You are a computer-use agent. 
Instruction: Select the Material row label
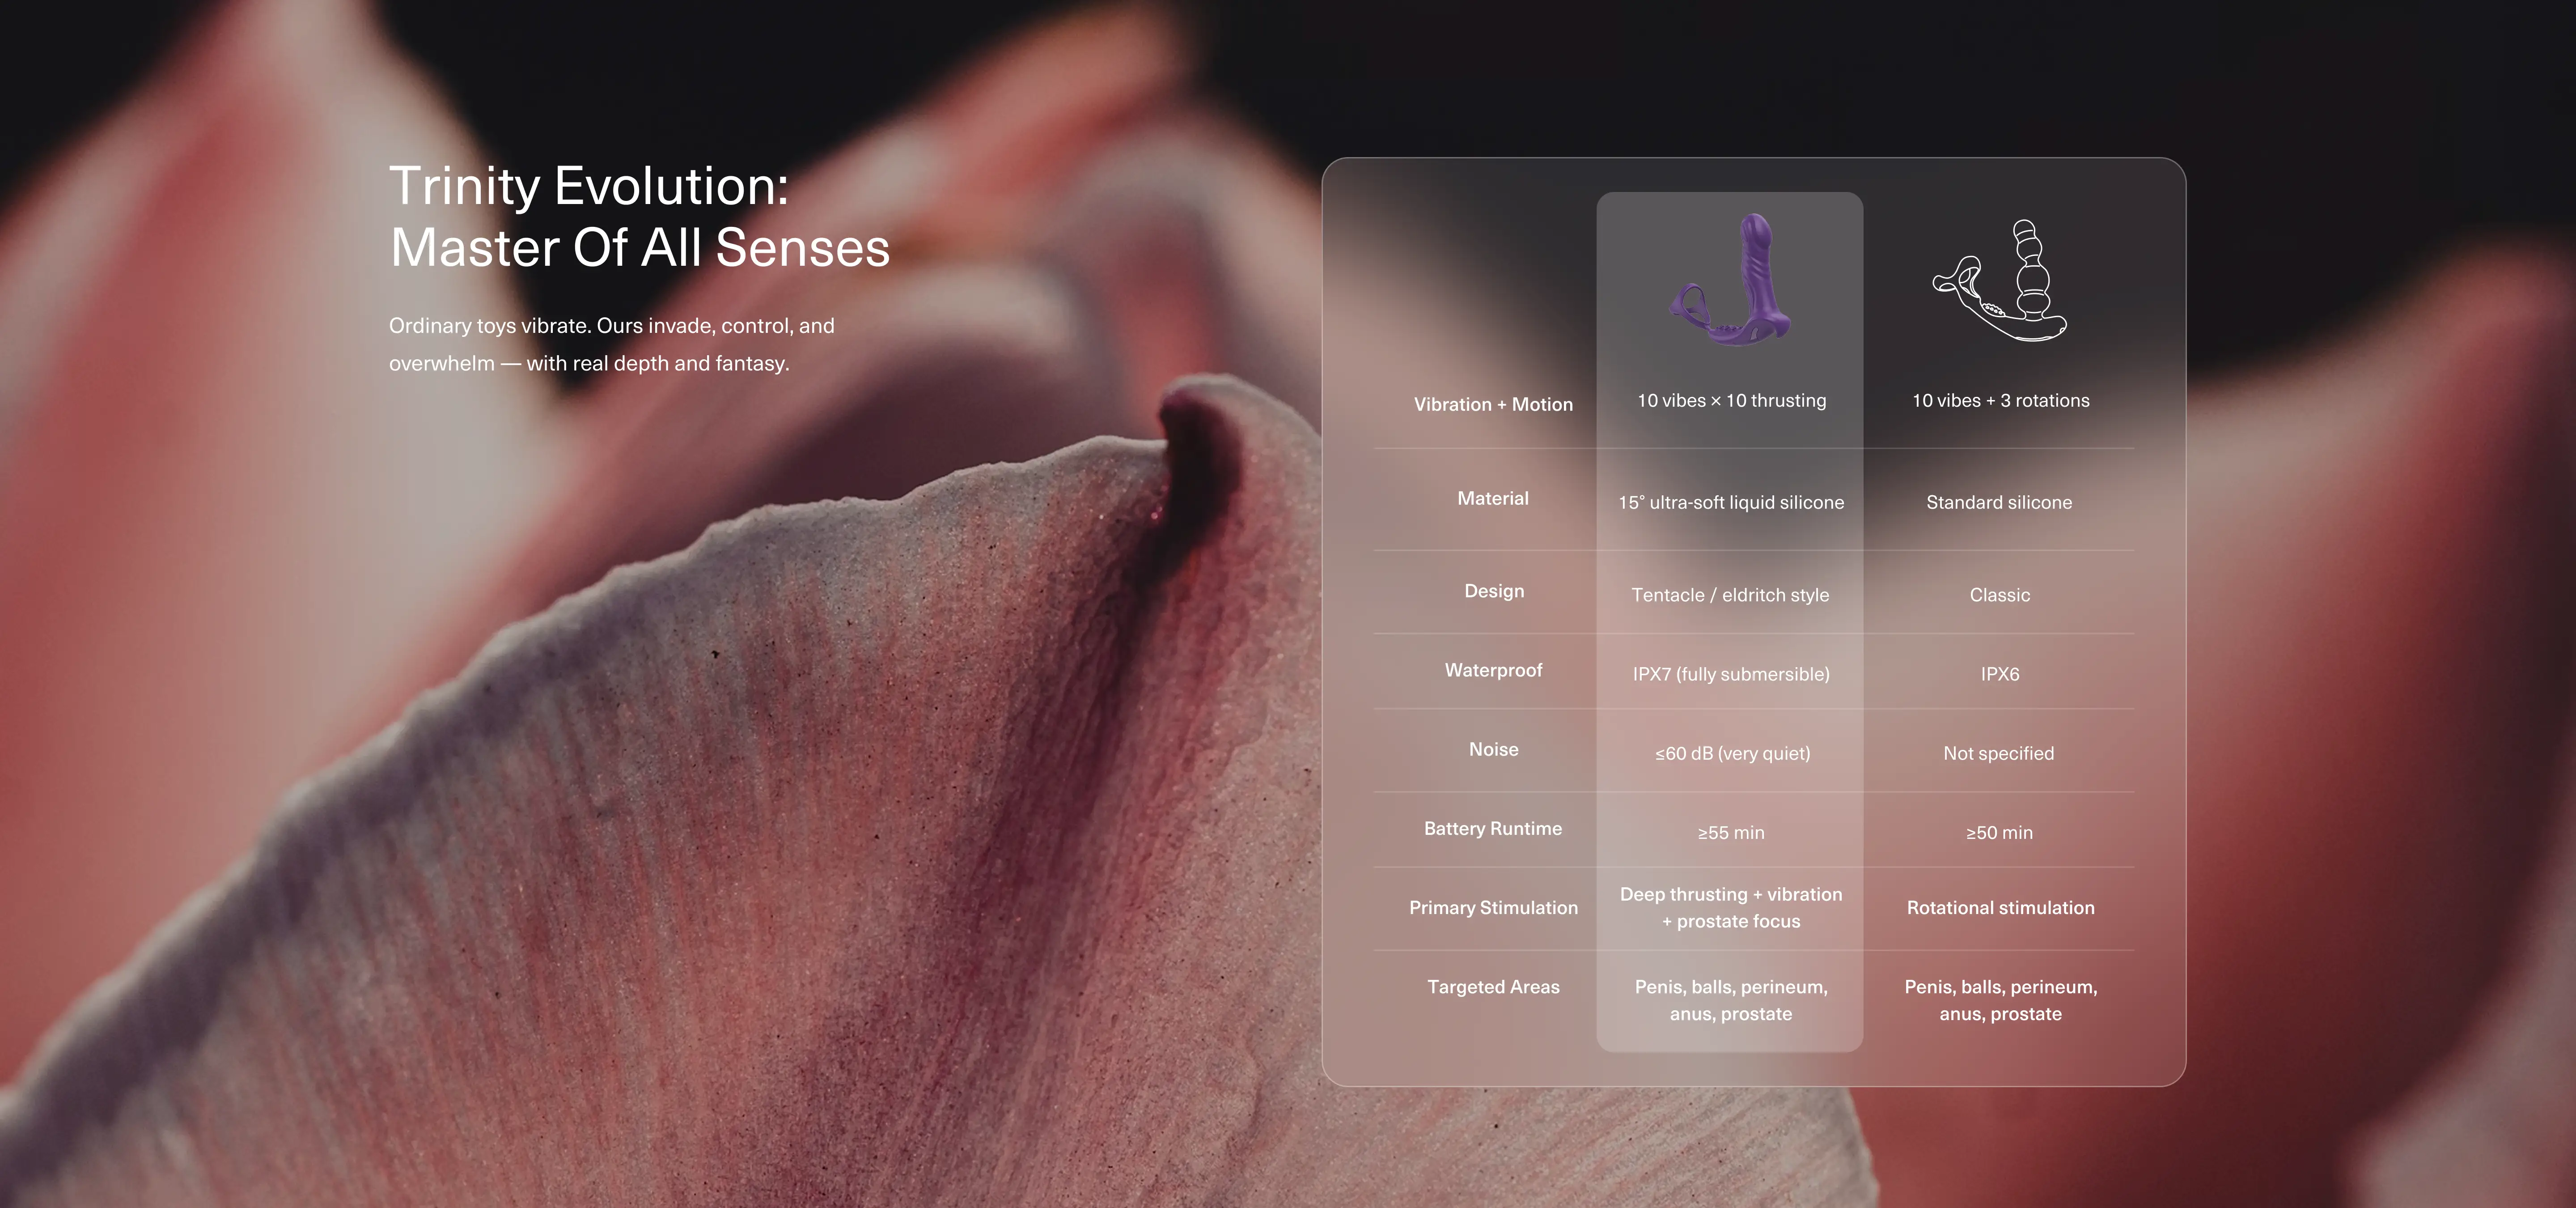click(x=1493, y=498)
